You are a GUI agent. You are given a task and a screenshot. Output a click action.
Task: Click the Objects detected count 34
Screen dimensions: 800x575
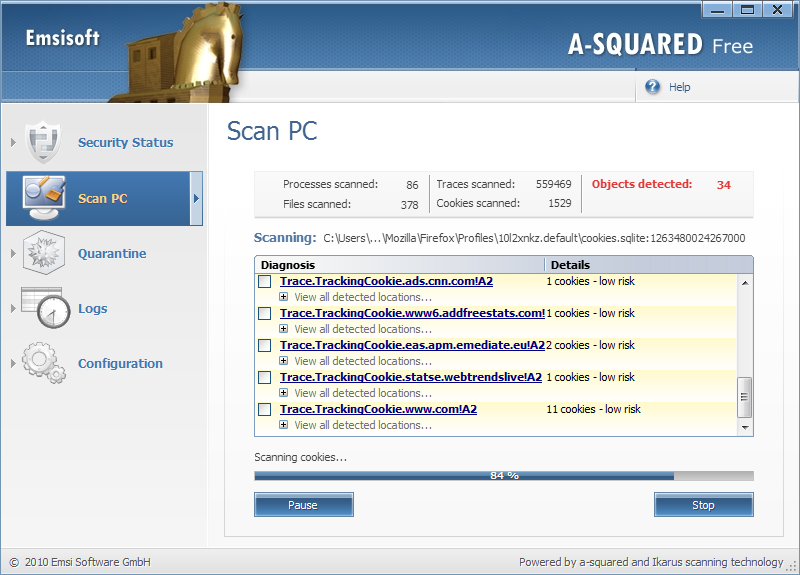[x=723, y=185]
